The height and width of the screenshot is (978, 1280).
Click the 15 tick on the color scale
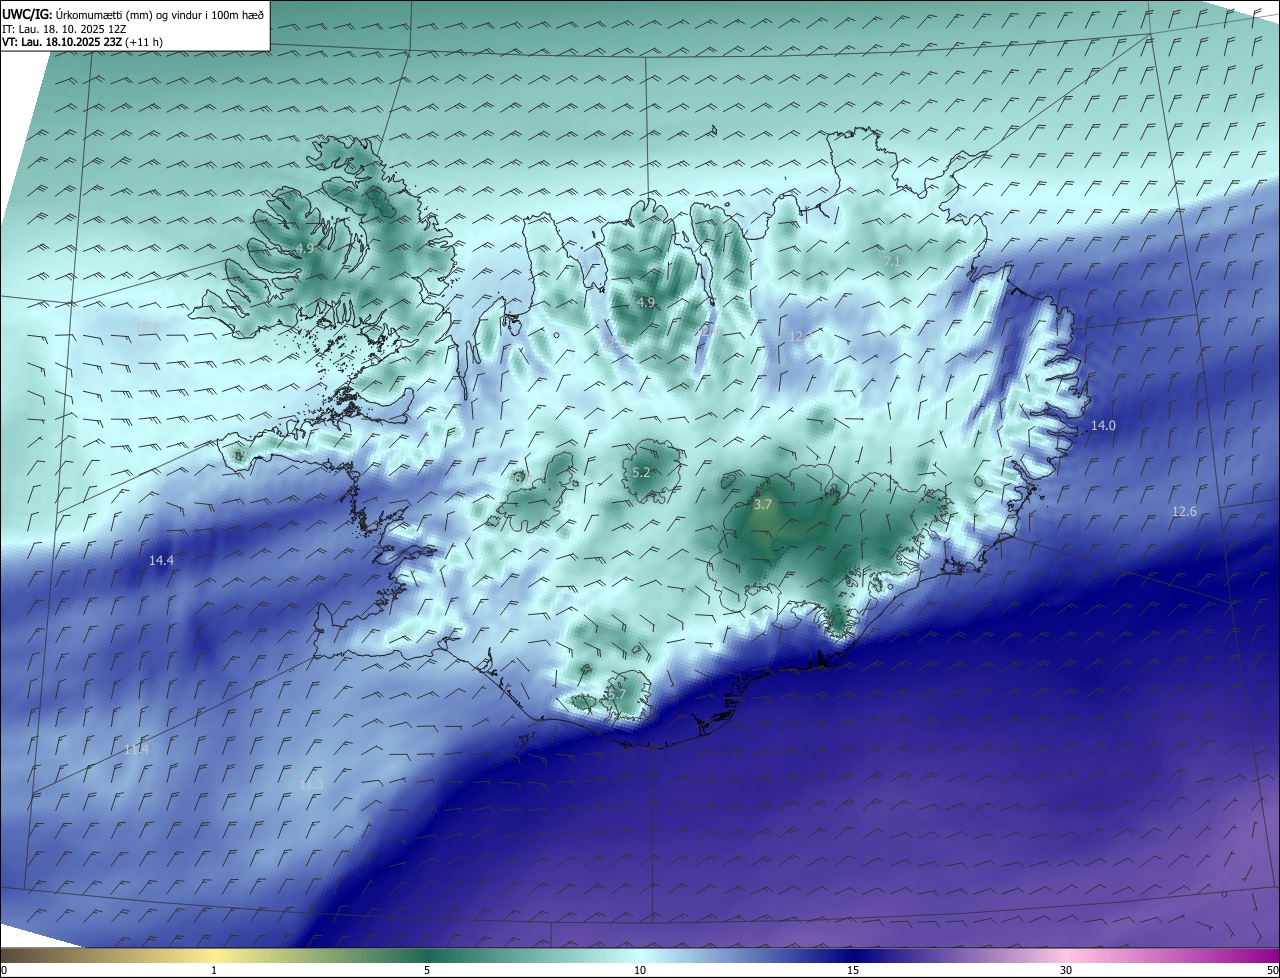tap(853, 970)
